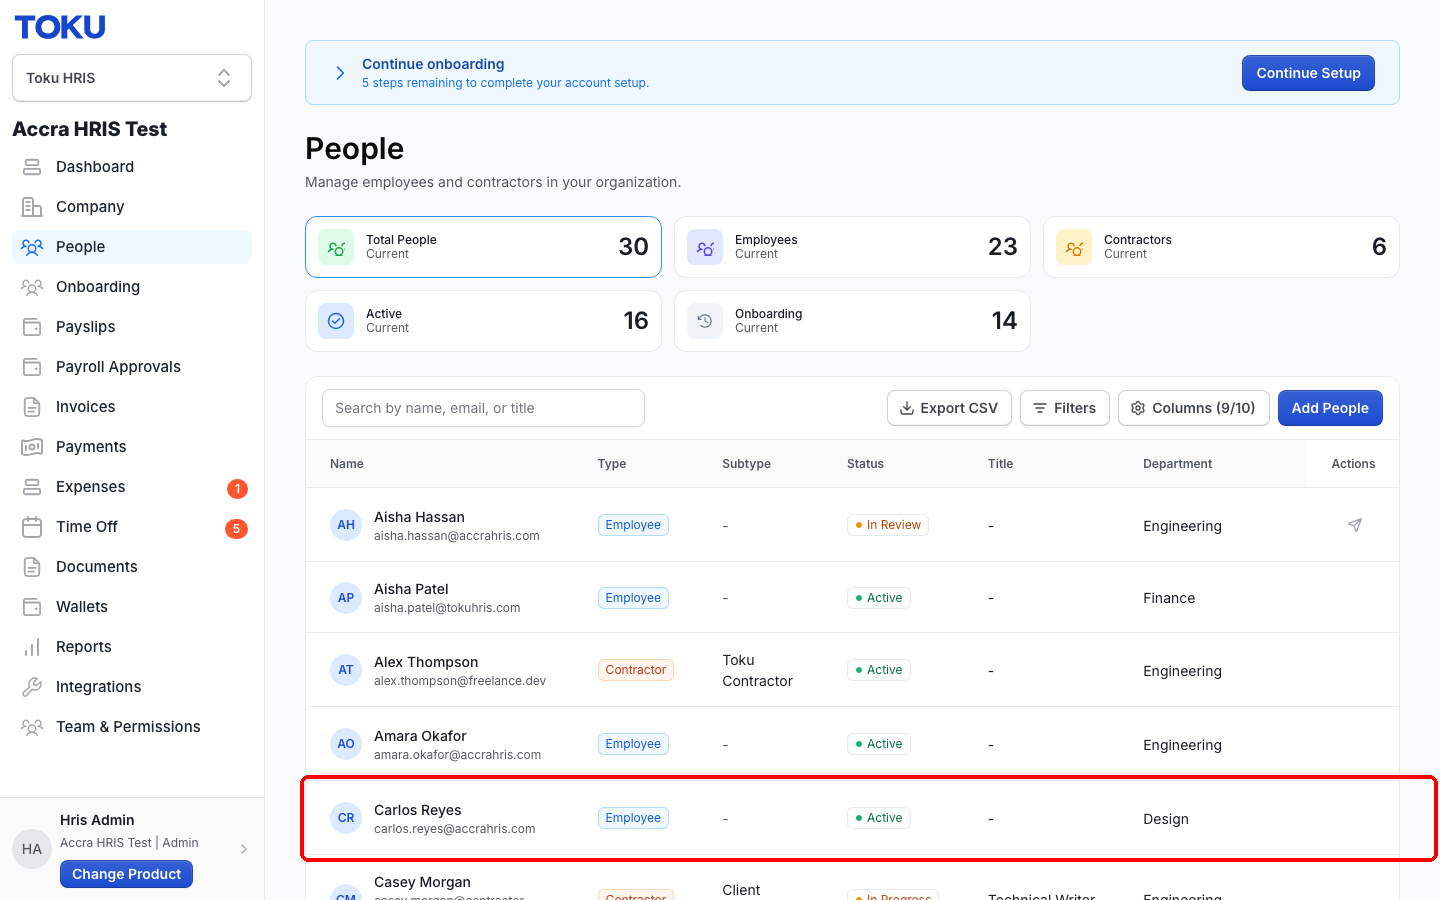Expand the Hris Admin account chevron
The image size is (1440, 900).
click(x=244, y=849)
